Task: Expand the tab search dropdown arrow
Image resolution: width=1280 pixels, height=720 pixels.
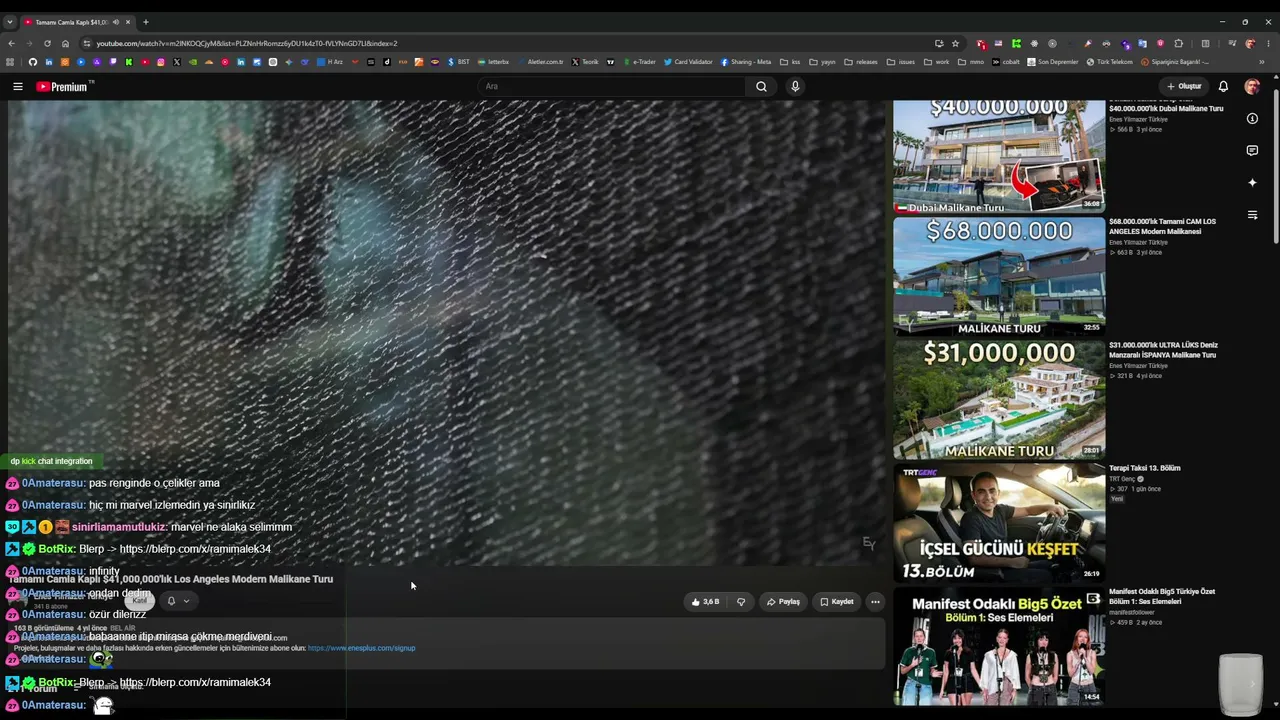Action: pos(10,22)
